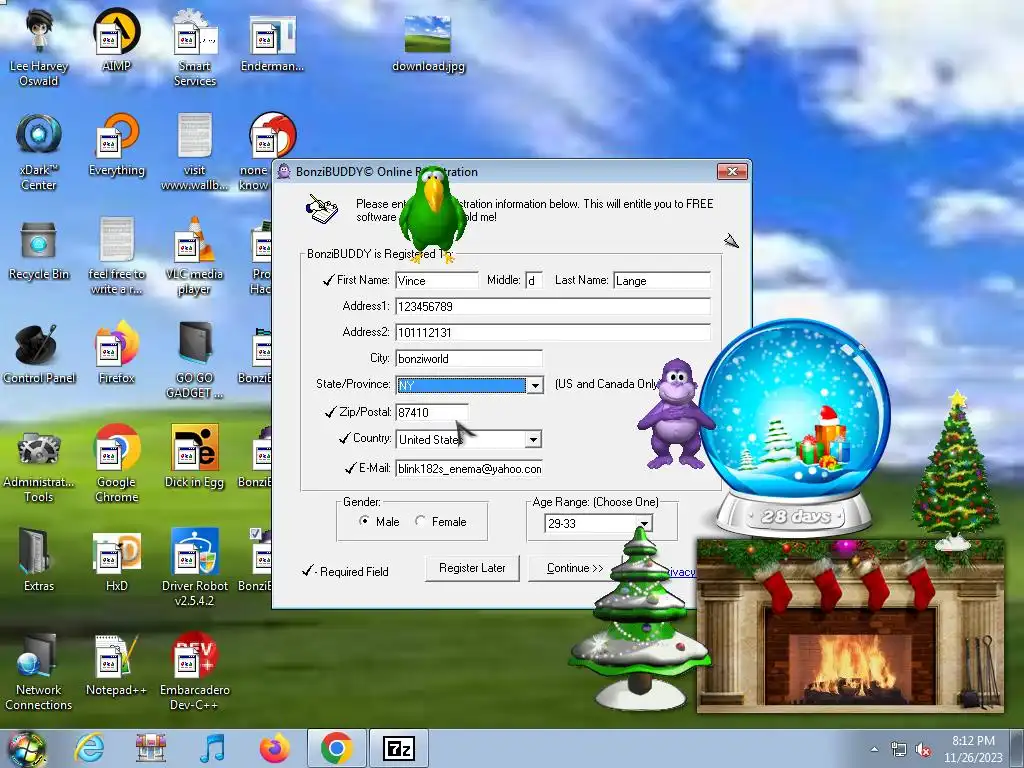Click the Last Name field
This screenshot has width=1024, height=768.
[x=662, y=281]
